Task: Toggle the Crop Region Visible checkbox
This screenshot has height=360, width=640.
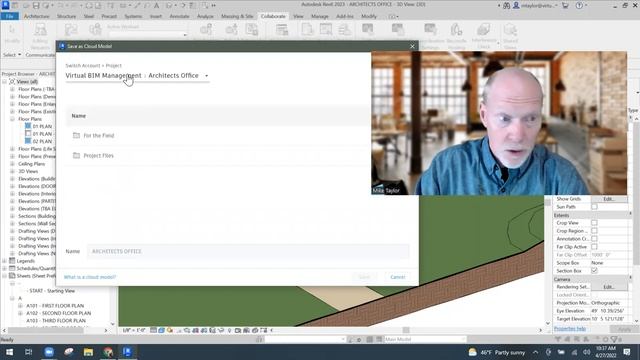Action: point(594,231)
